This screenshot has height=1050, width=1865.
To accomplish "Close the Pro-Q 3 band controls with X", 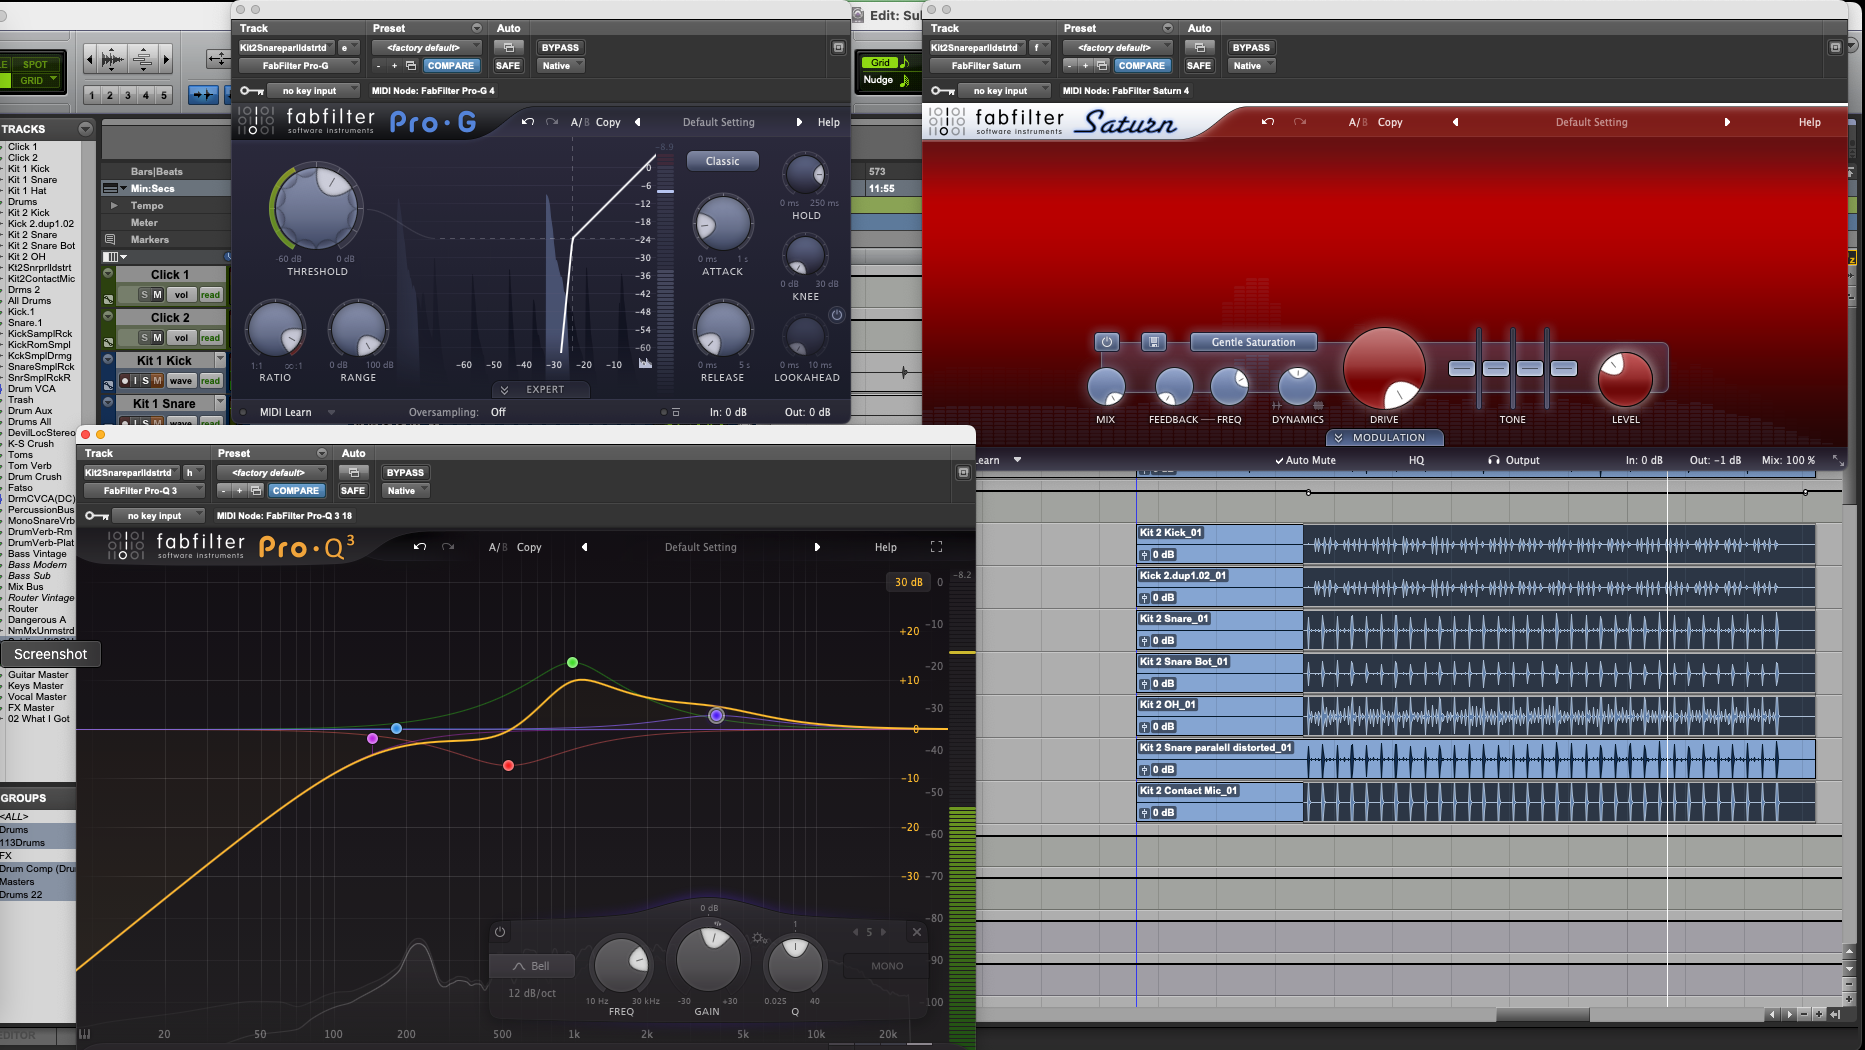I will click(916, 932).
